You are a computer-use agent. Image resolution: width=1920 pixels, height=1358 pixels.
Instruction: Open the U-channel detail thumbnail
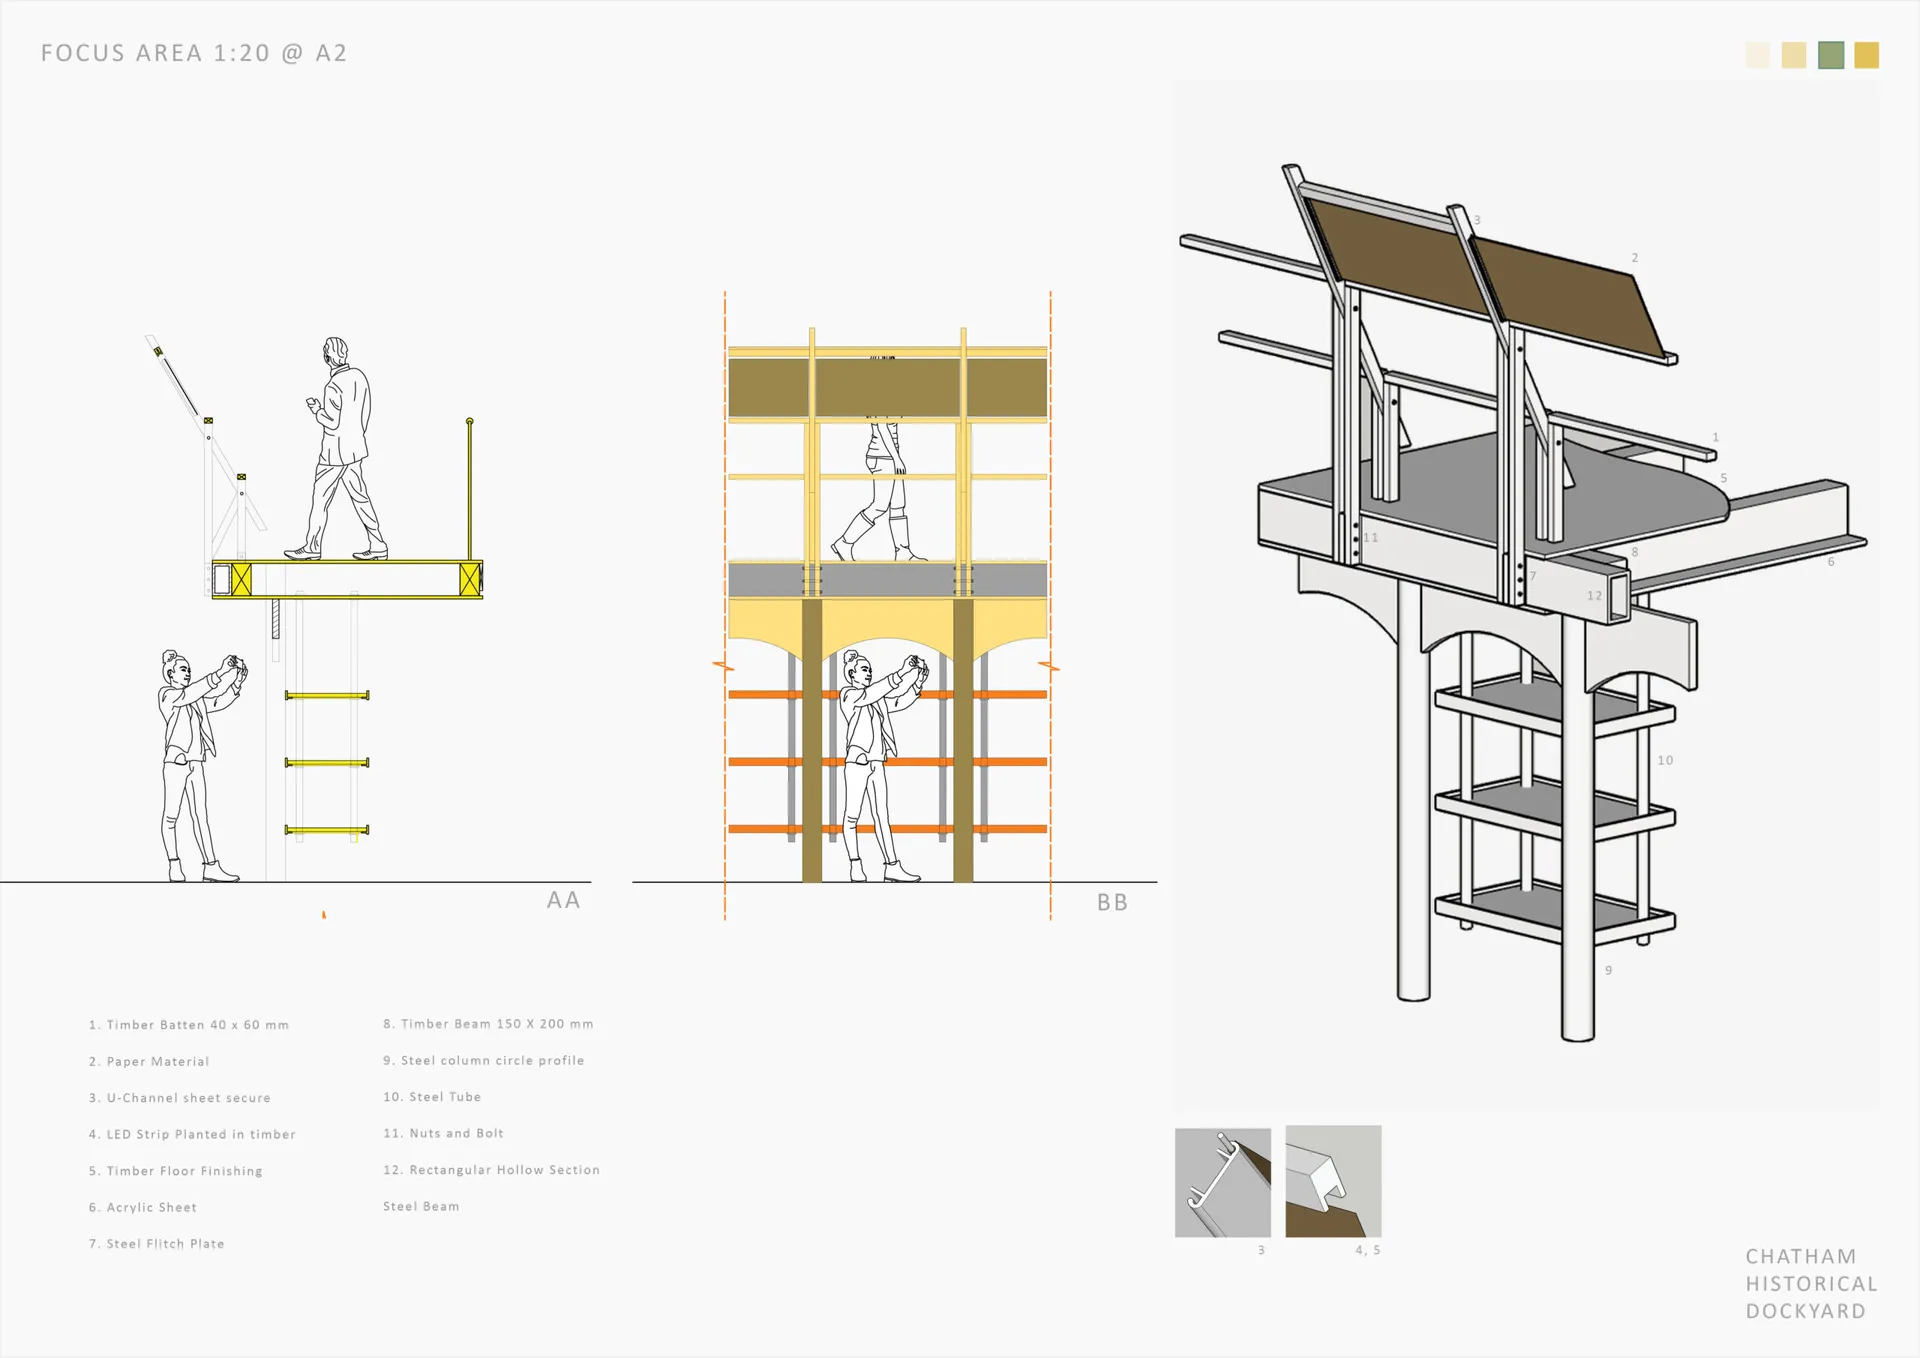pyautogui.click(x=1222, y=1182)
